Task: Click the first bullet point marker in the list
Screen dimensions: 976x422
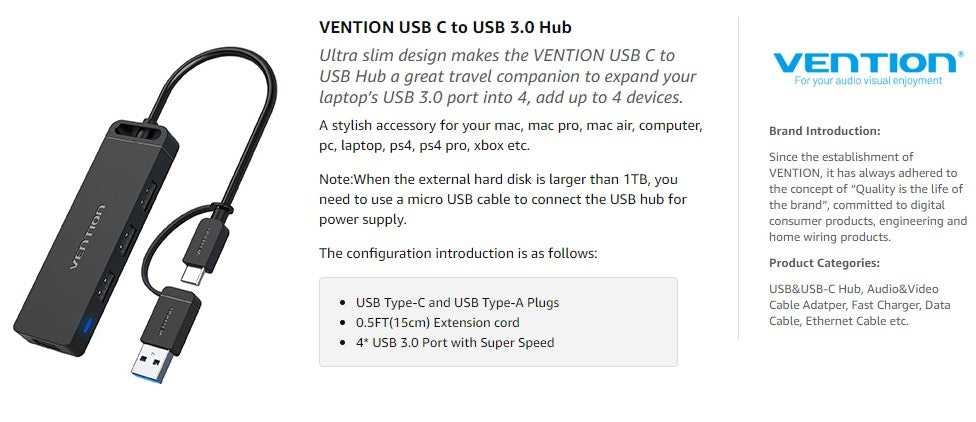Action: (344, 303)
